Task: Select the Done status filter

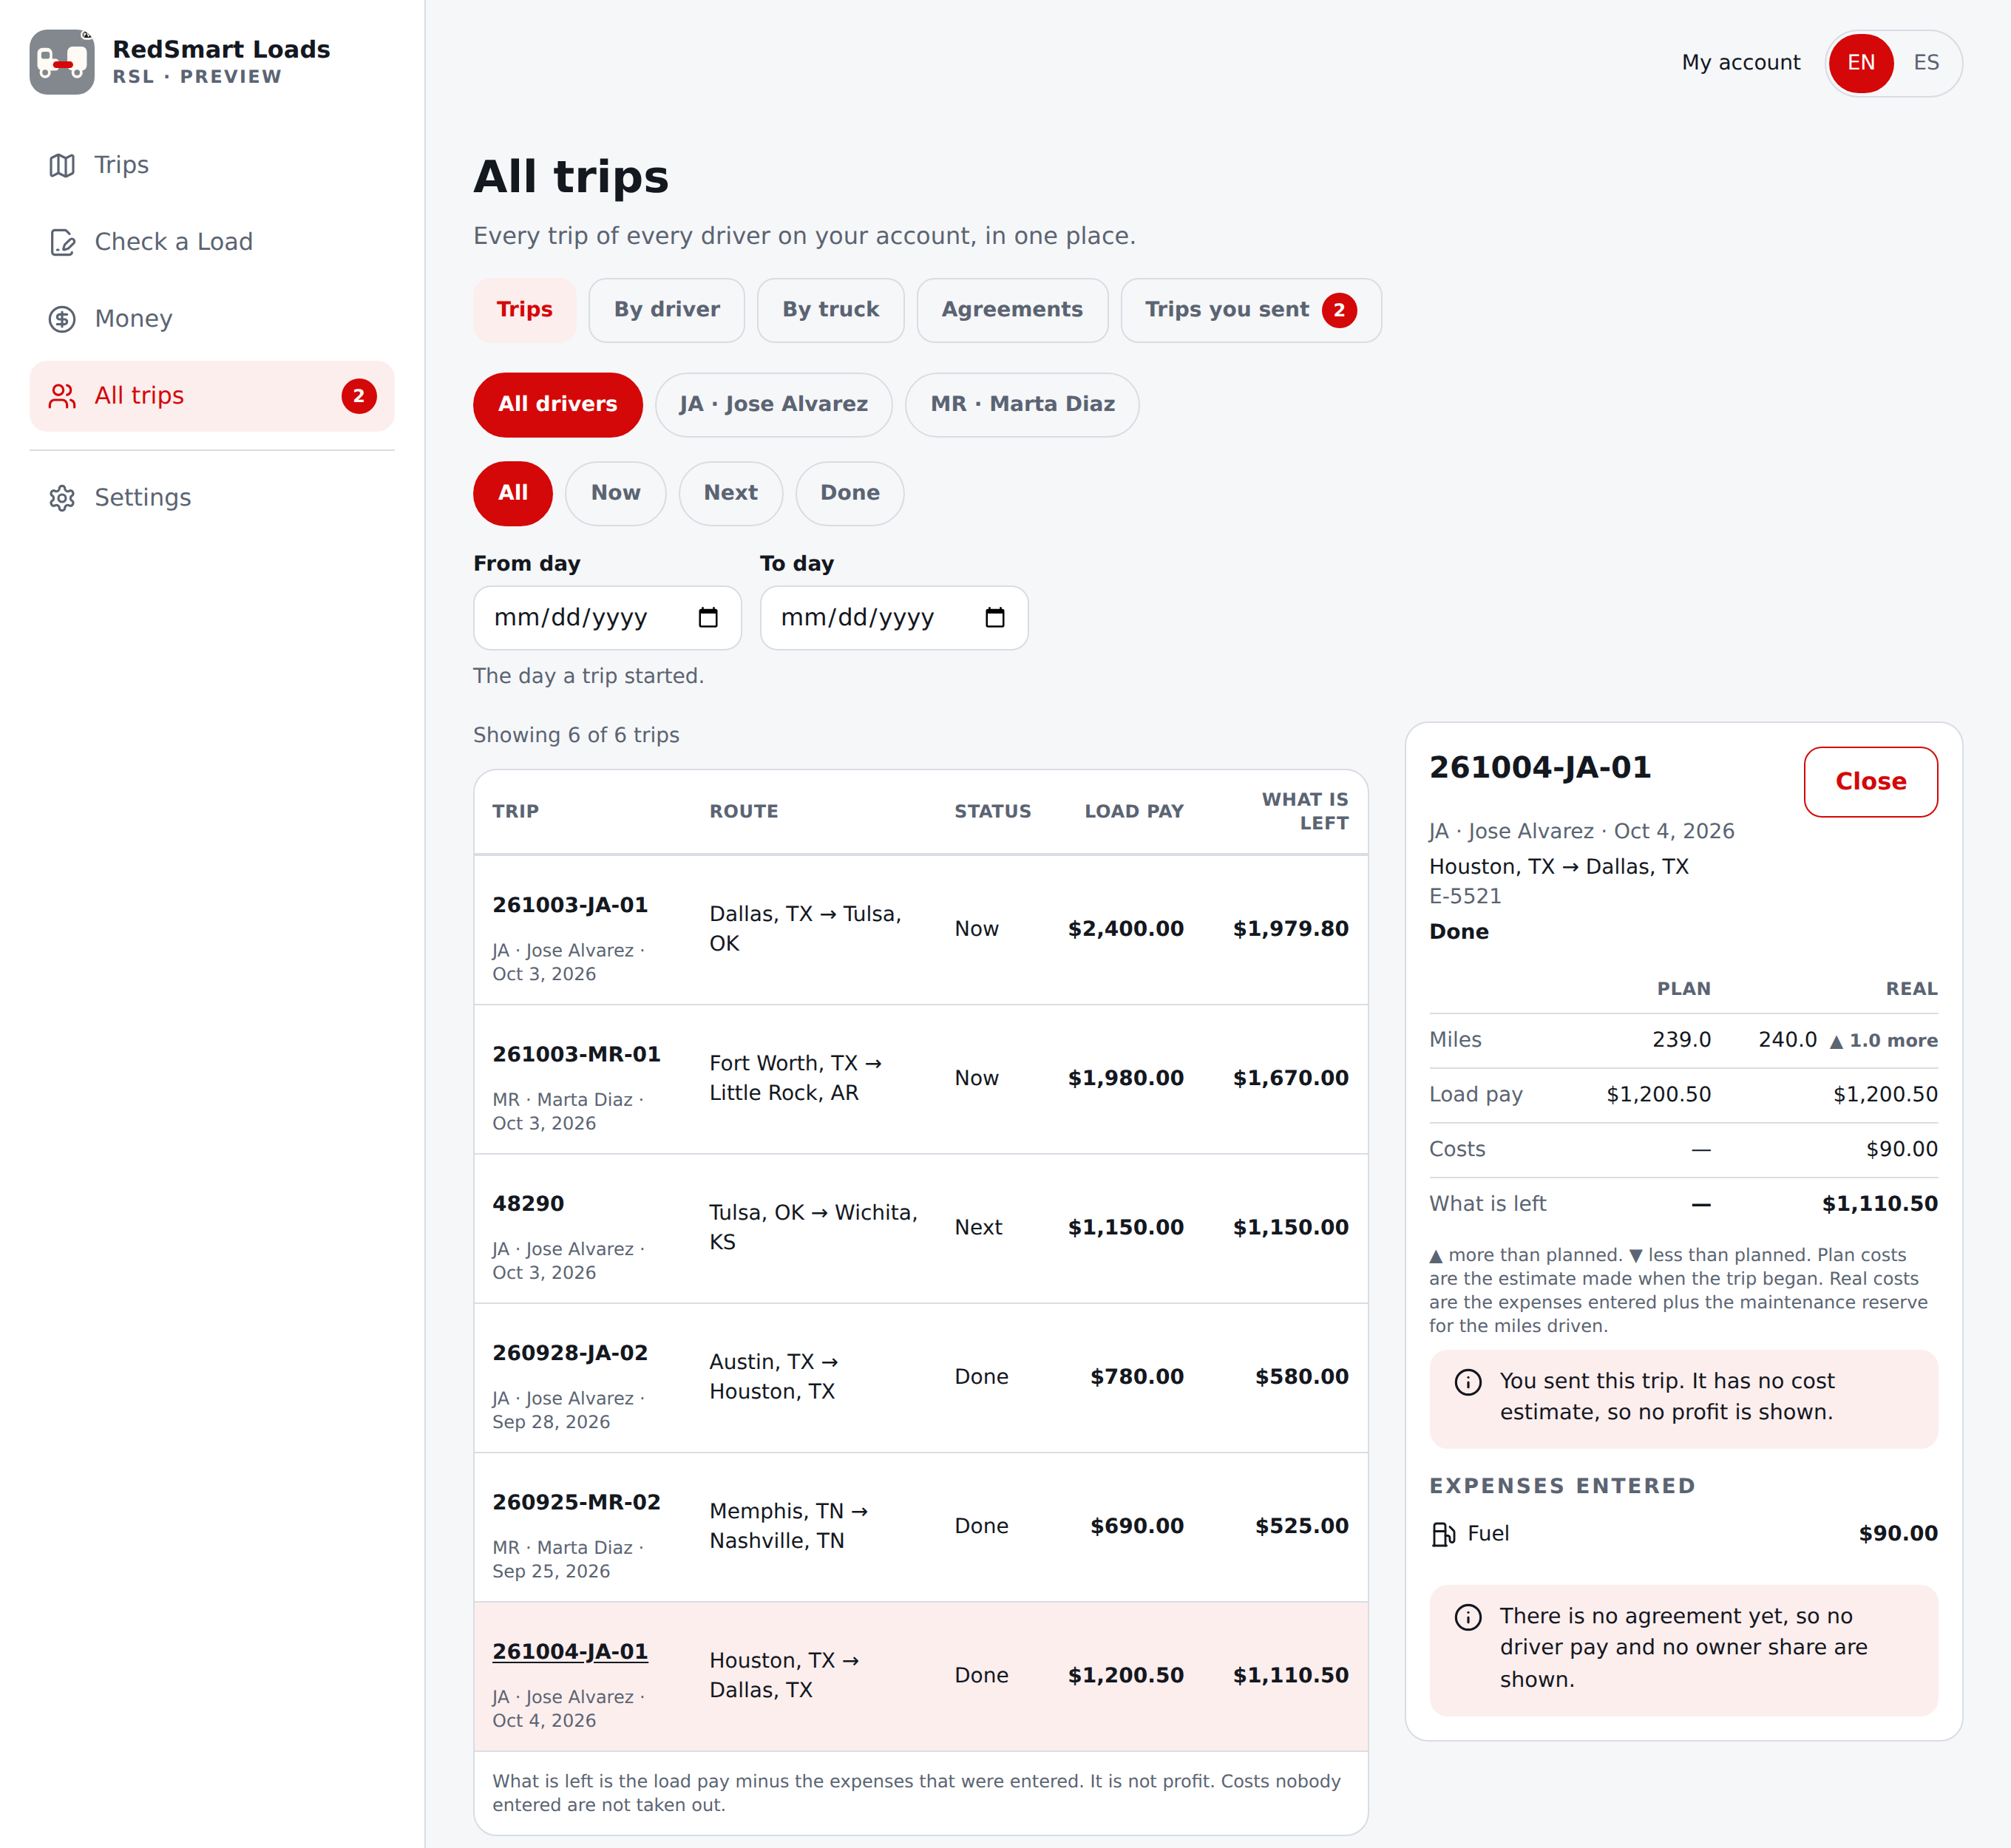Action: (x=850, y=493)
